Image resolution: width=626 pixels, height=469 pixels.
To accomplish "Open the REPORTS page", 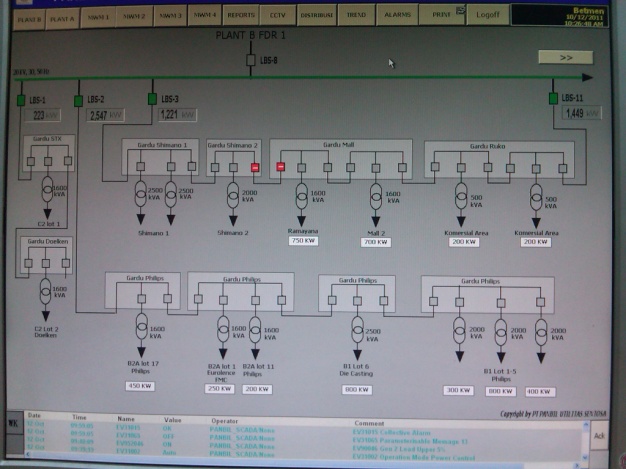I will pos(241,15).
